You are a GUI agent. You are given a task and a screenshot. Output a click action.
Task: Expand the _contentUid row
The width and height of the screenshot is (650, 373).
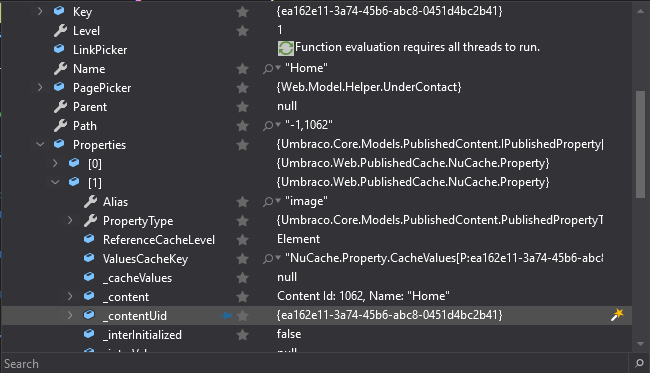point(70,315)
